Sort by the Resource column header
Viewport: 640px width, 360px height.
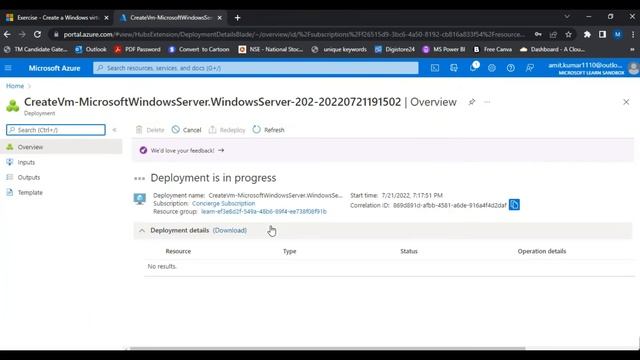[178, 251]
